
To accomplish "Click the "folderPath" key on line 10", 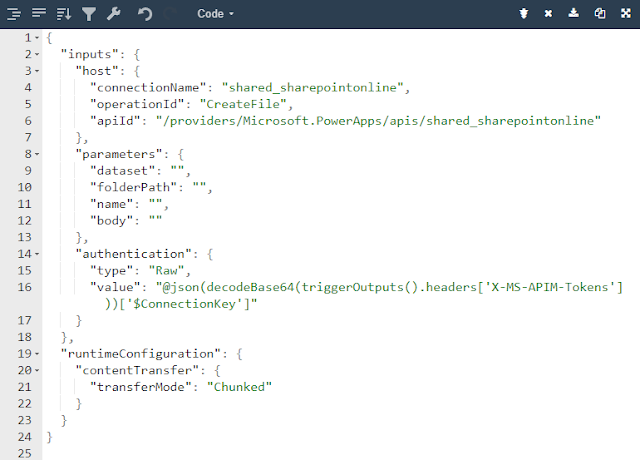I will point(133,187).
